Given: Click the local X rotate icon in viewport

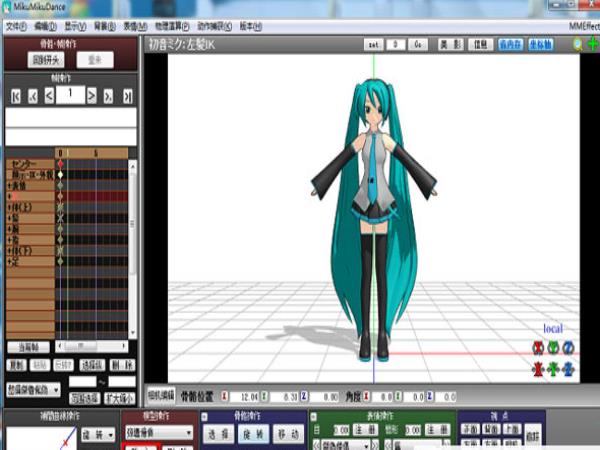Looking at the screenshot, I should click(x=538, y=347).
